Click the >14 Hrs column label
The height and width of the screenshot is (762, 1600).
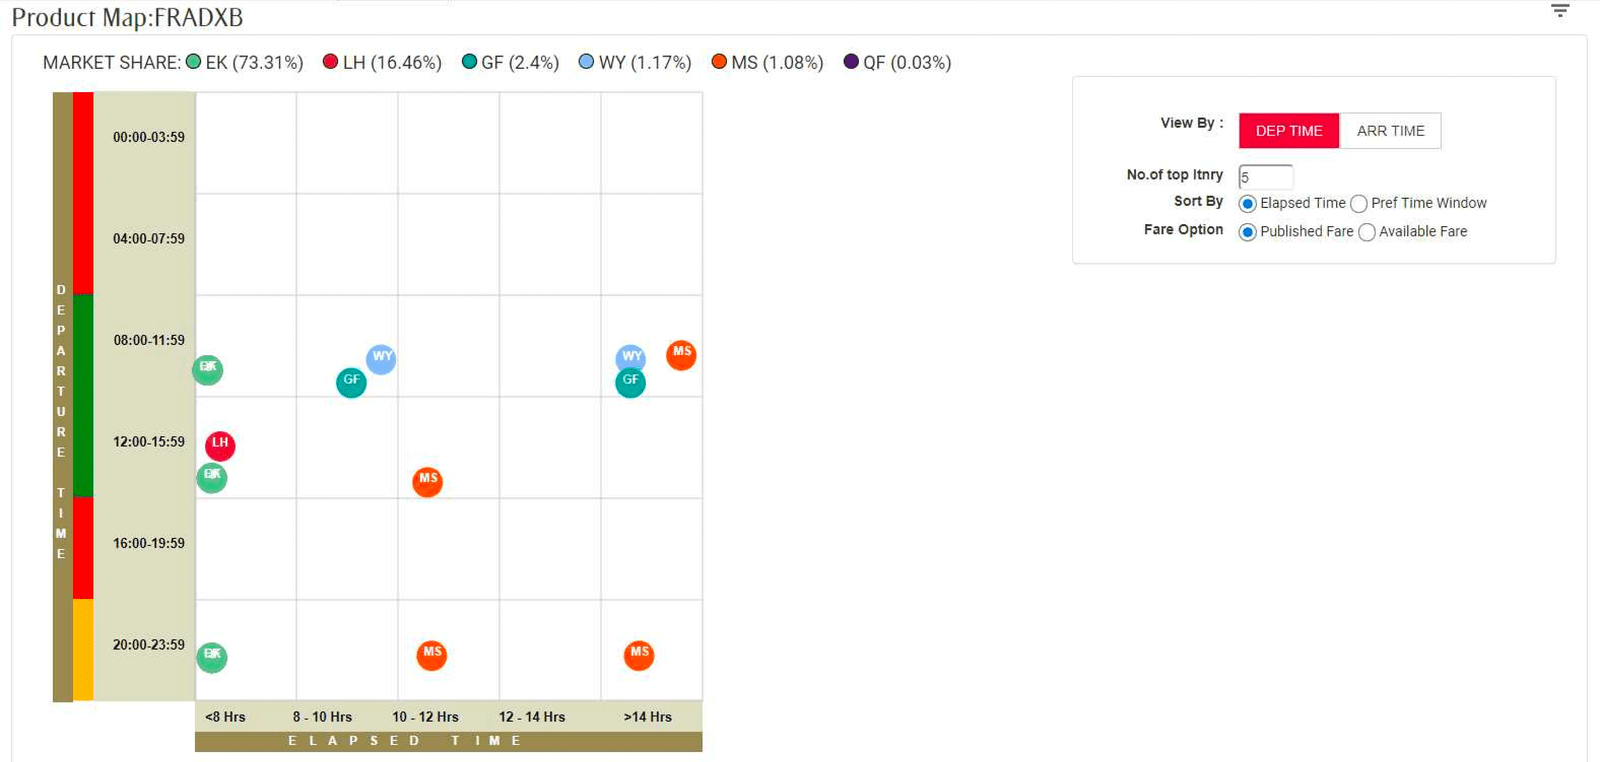tap(648, 717)
